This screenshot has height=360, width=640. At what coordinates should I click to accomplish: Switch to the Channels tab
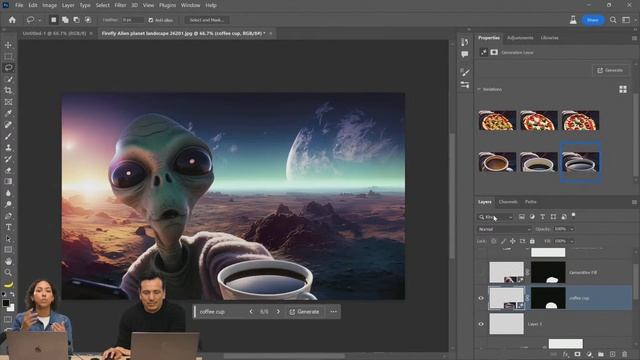[508, 202]
